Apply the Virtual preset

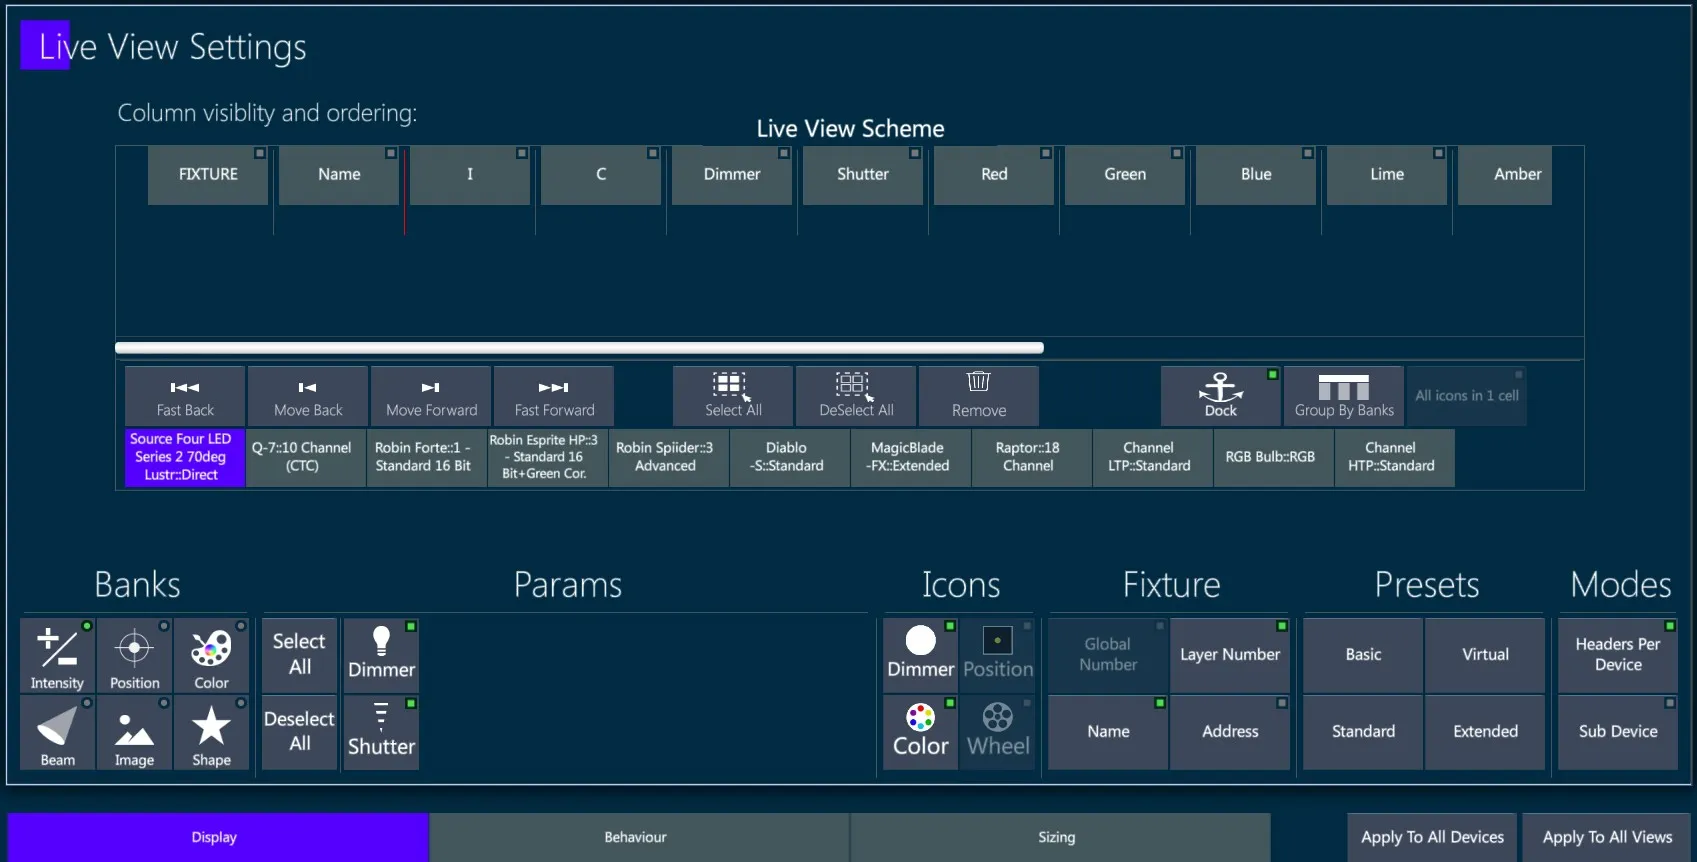[x=1485, y=655]
